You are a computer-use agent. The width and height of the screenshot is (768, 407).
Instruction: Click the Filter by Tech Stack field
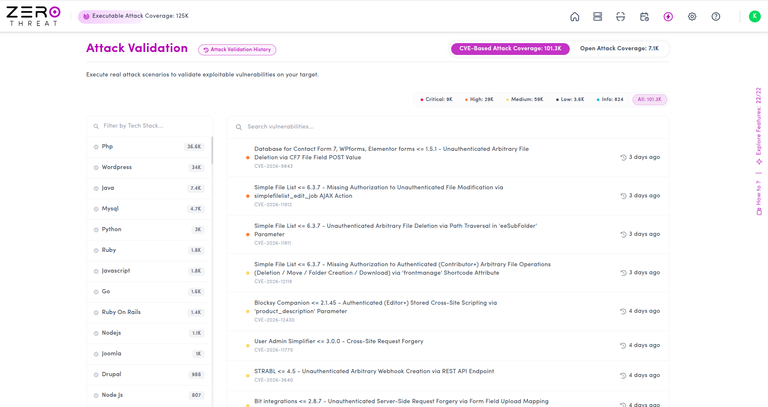pos(150,126)
